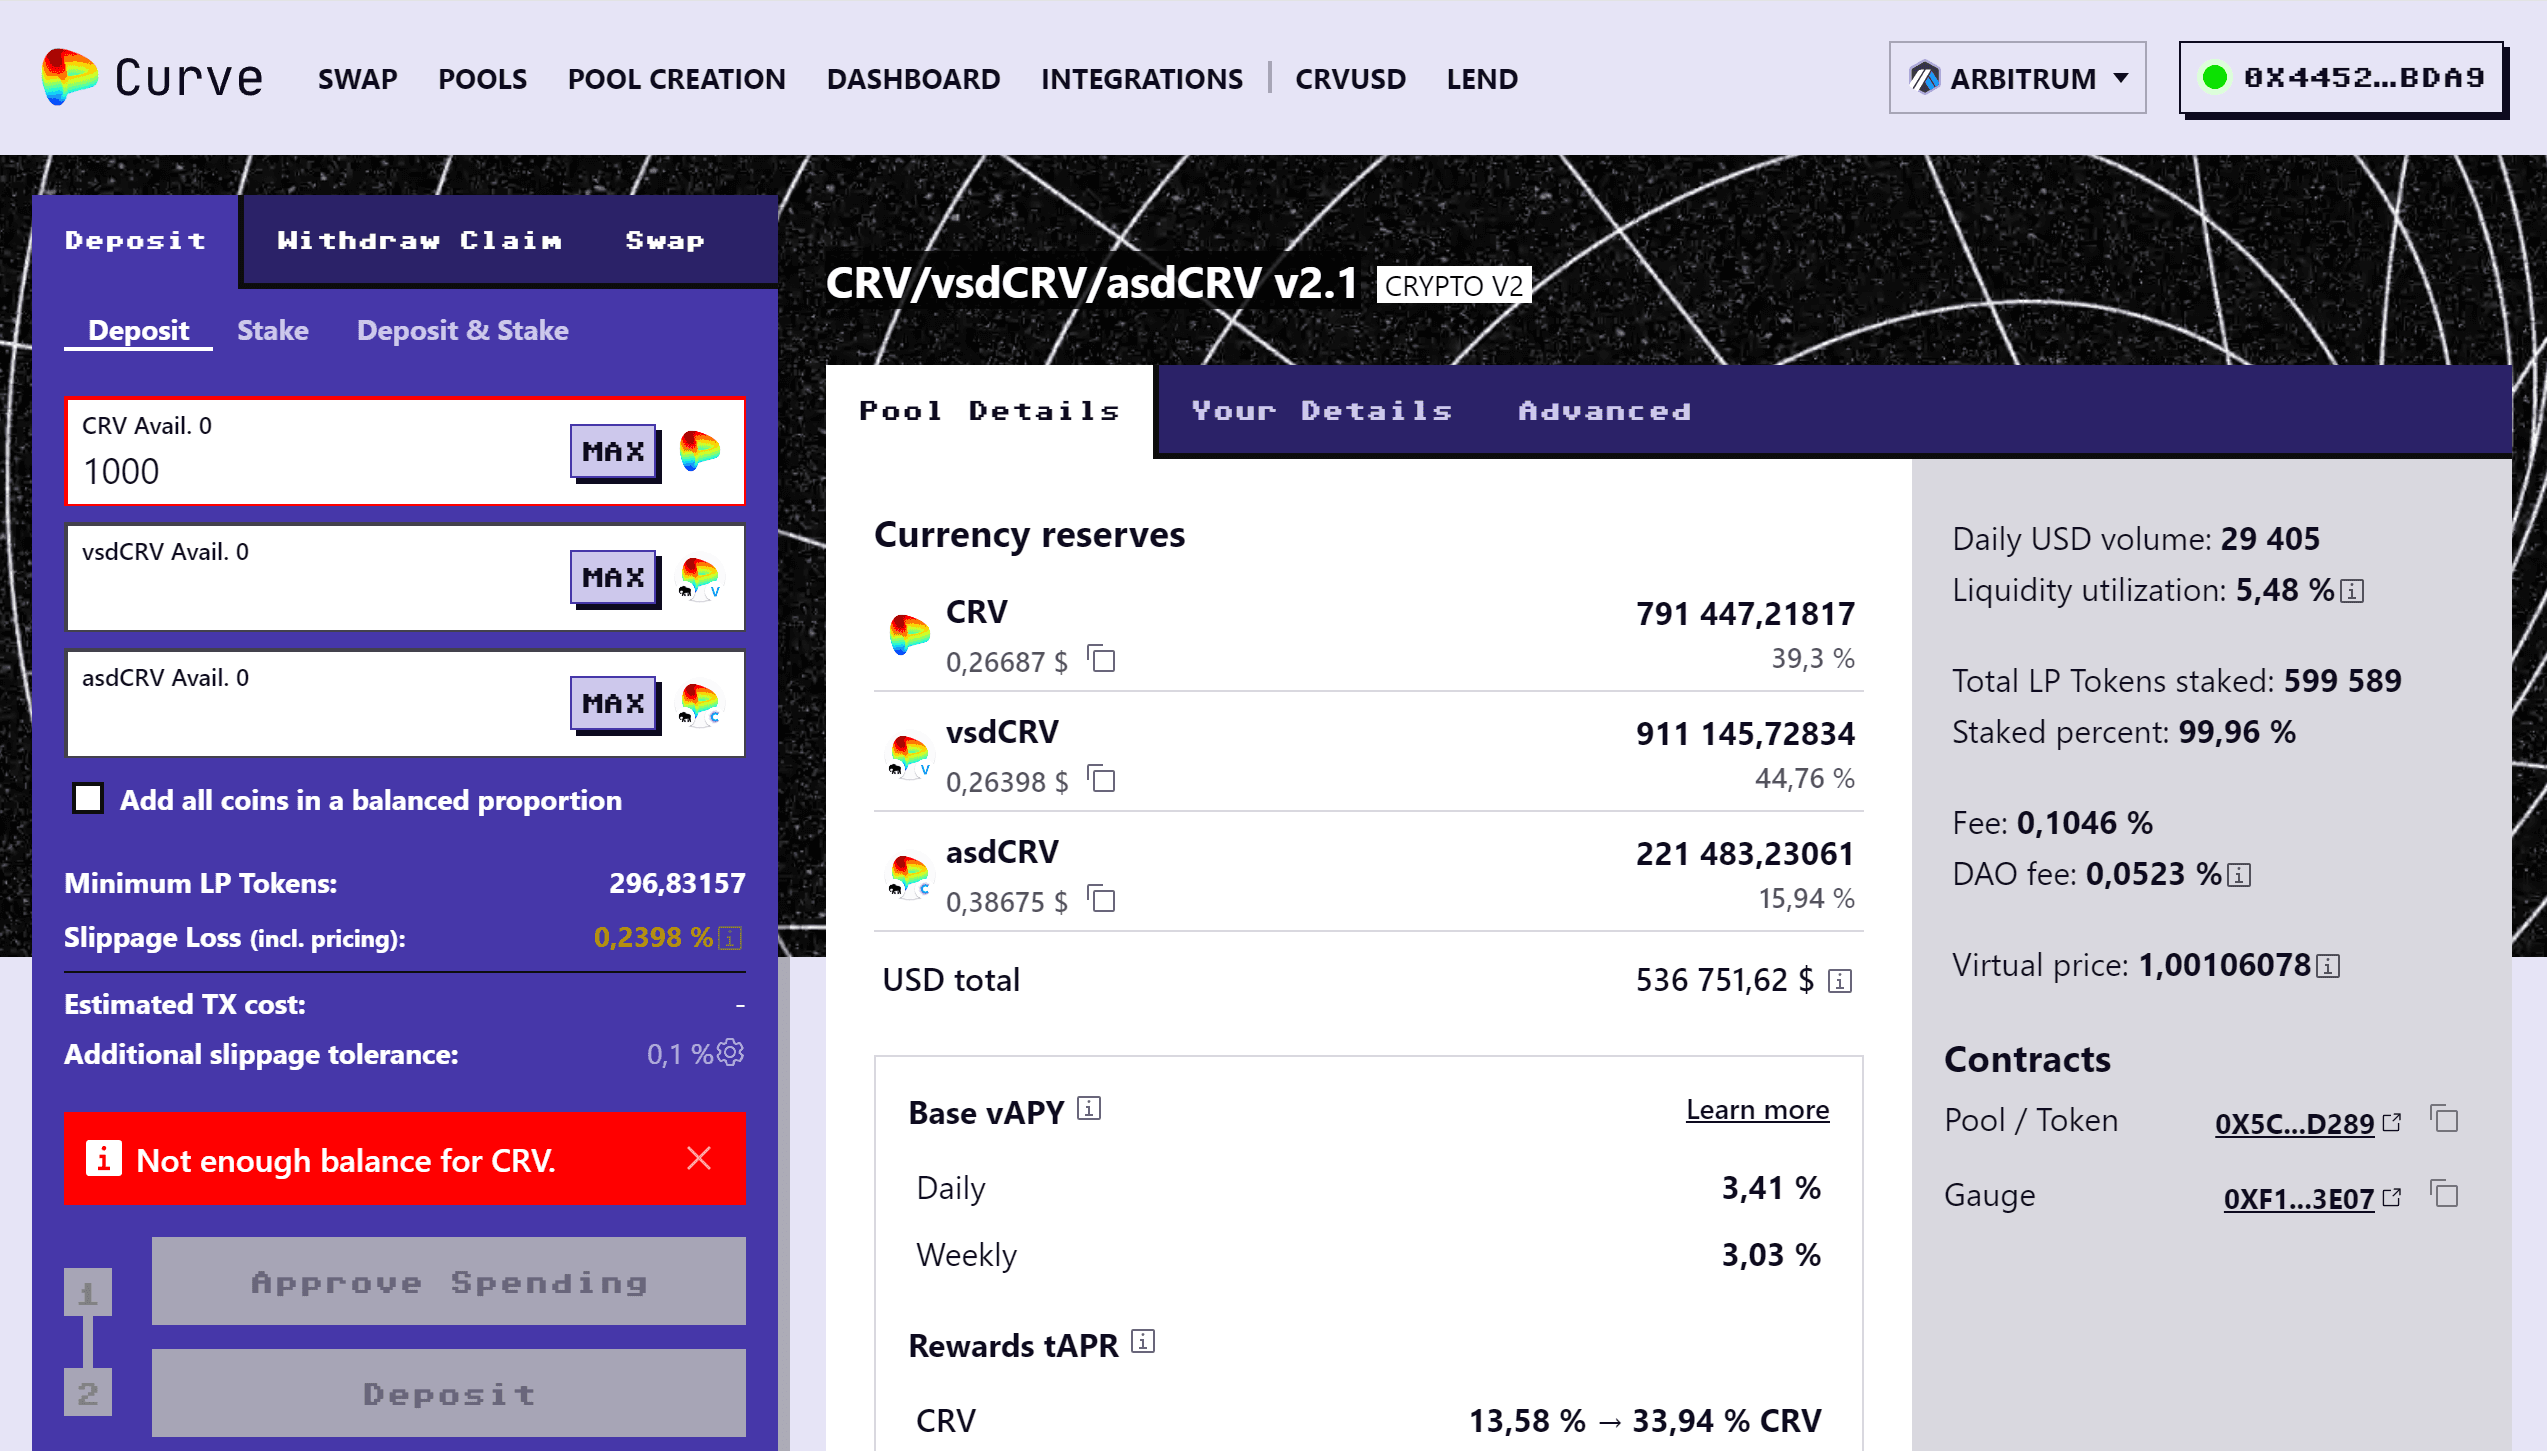Go to Dashboard in the header

(x=913, y=79)
